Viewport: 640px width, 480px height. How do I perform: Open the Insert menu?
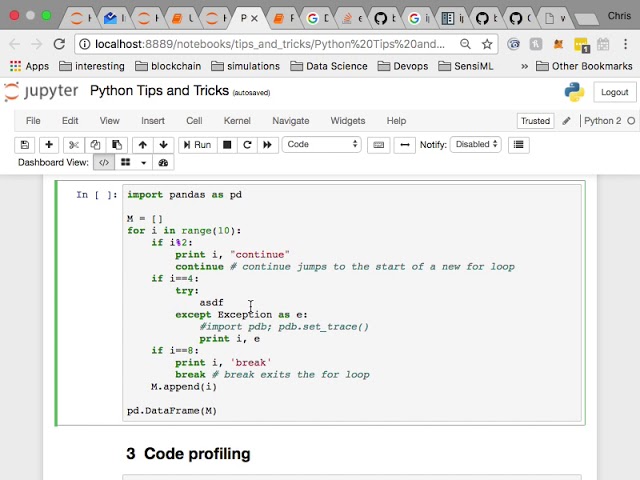click(153, 121)
